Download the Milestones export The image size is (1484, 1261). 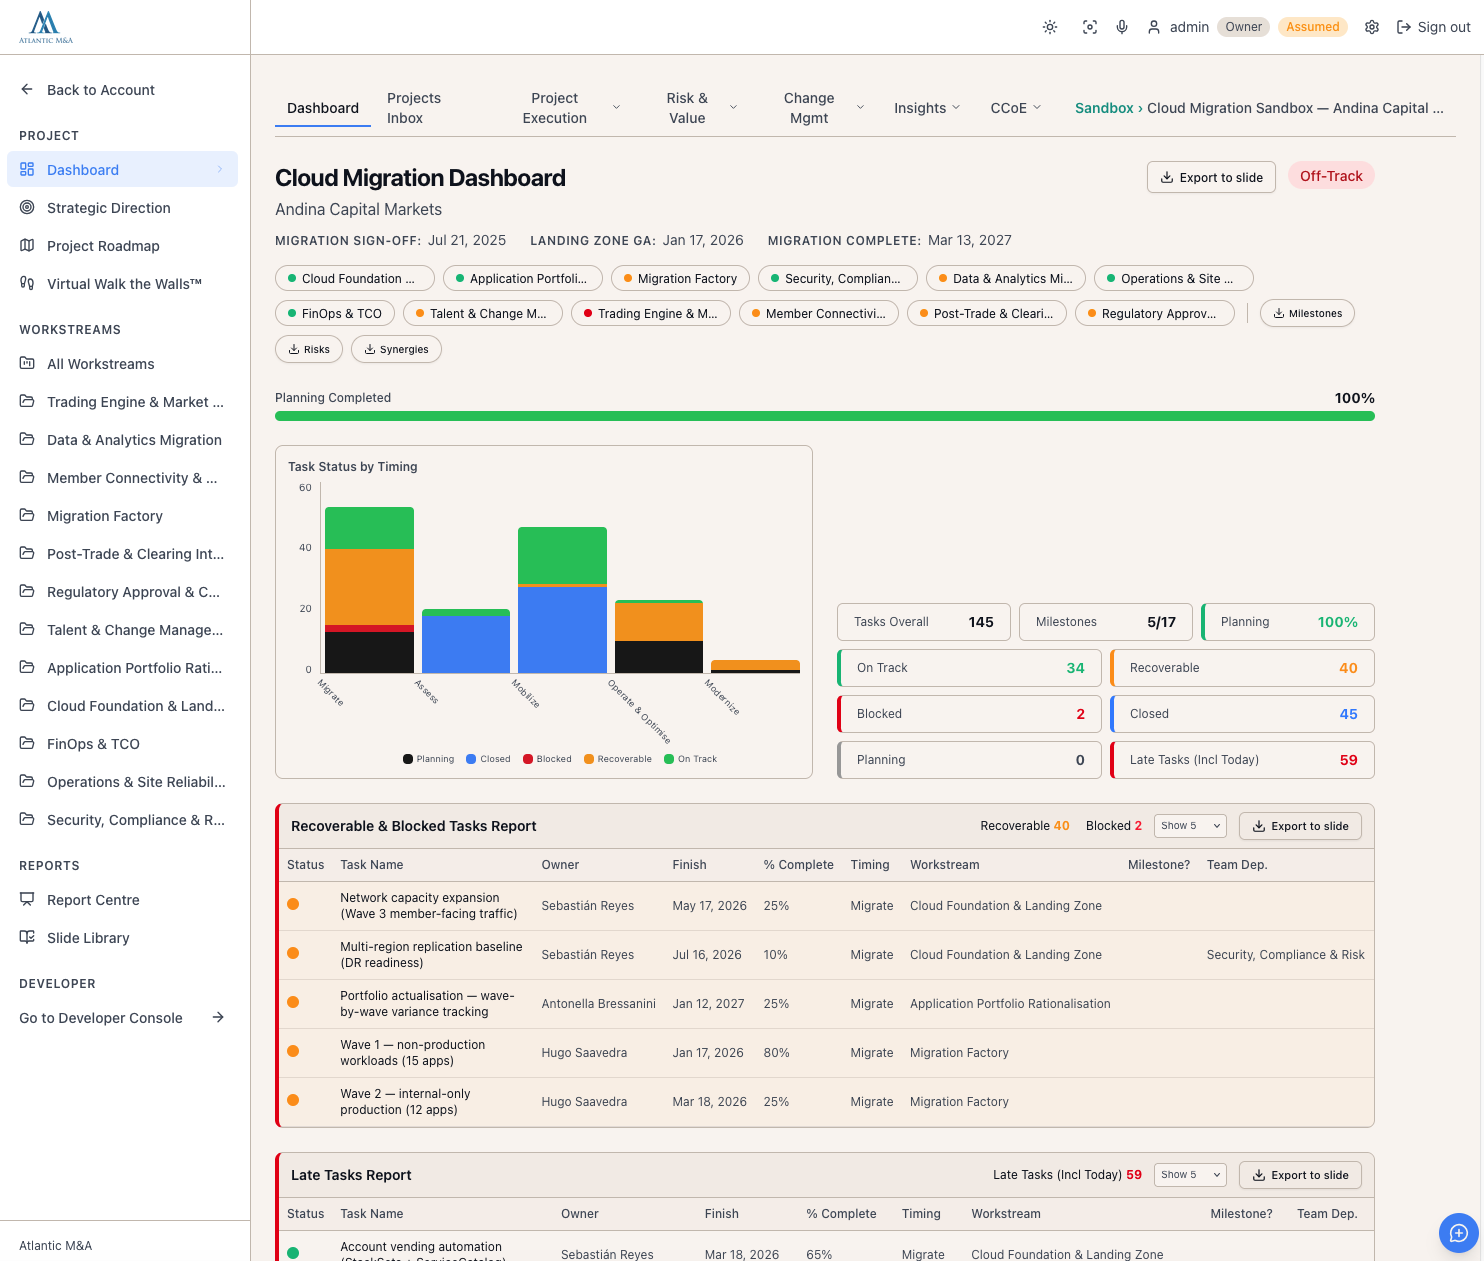click(x=1307, y=313)
